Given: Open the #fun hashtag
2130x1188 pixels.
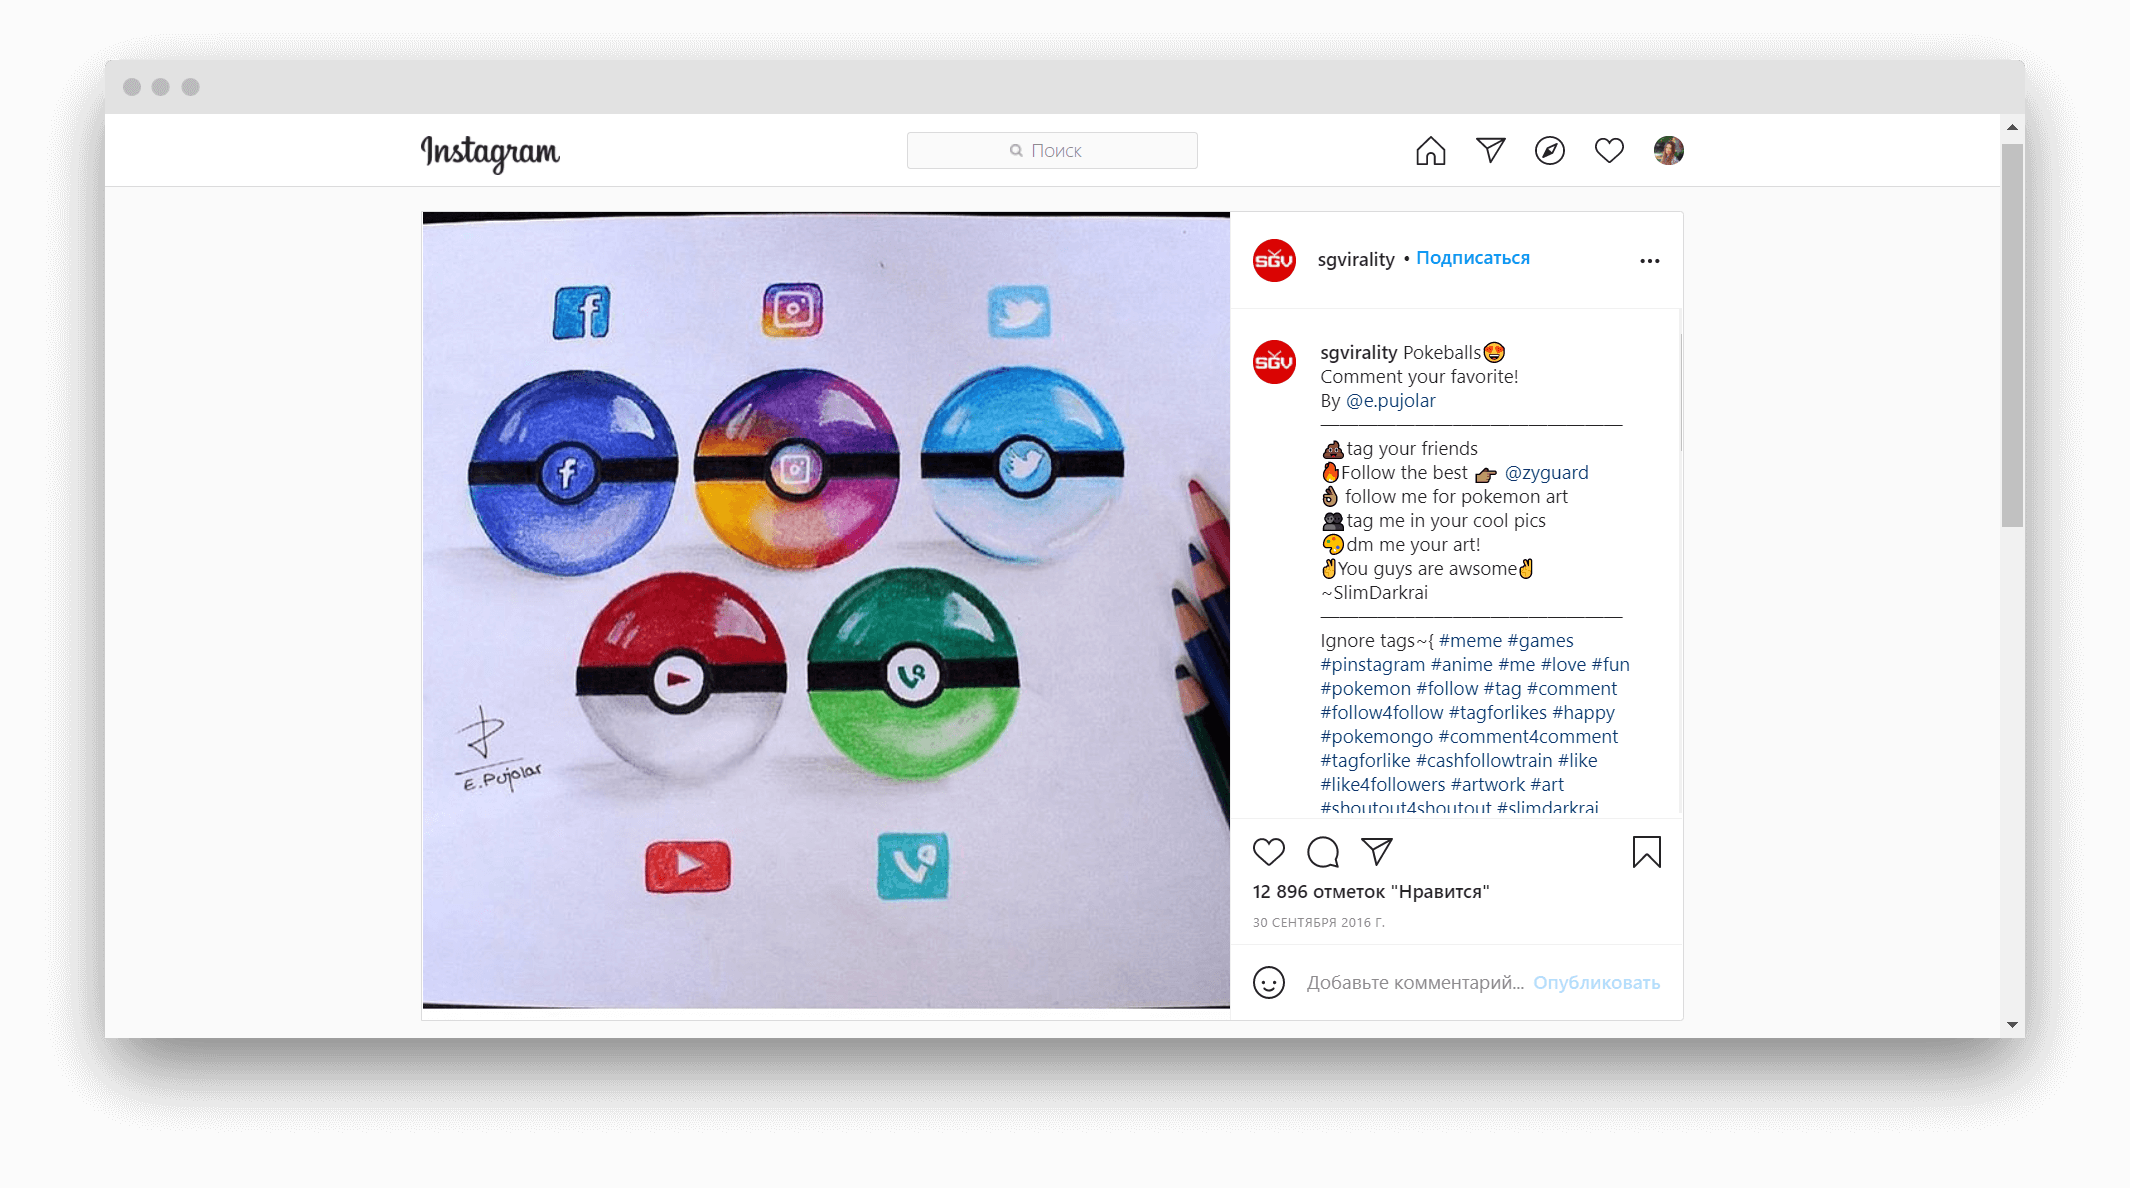Looking at the screenshot, I should (1610, 665).
